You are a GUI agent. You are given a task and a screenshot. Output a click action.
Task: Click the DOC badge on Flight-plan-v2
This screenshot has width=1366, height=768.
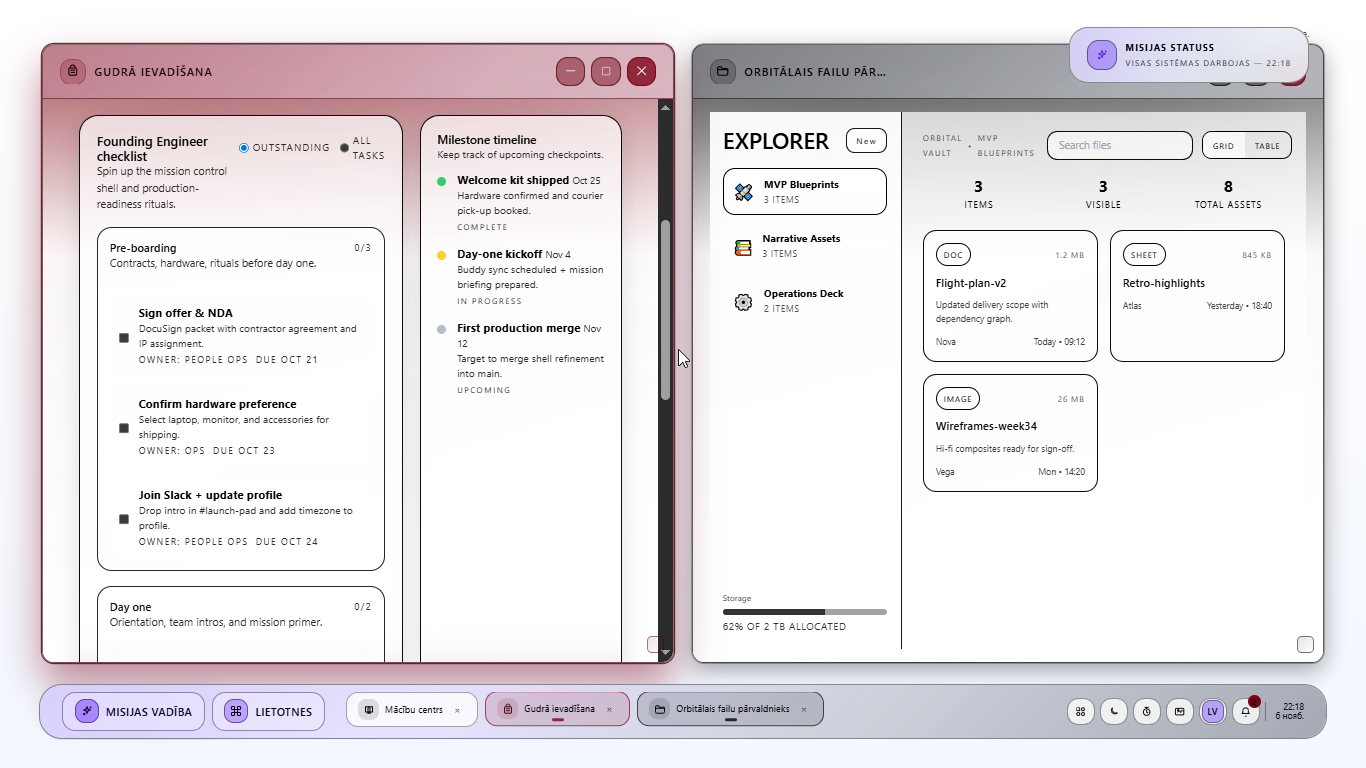tap(953, 254)
